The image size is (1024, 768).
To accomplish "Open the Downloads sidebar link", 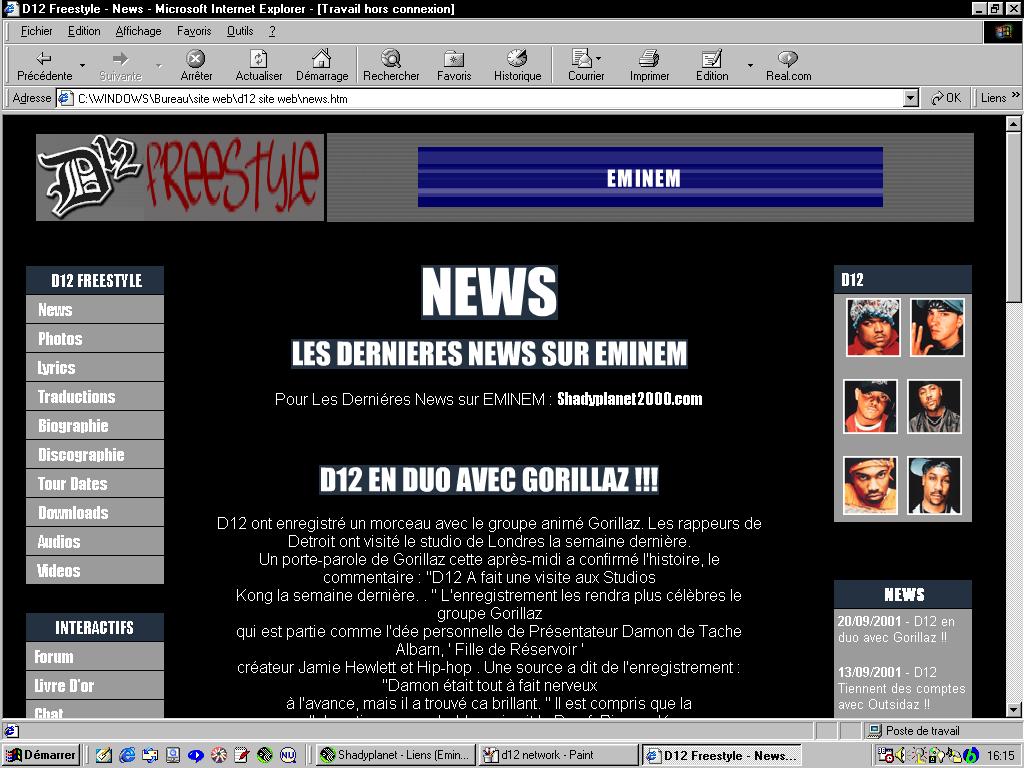I will coord(95,513).
